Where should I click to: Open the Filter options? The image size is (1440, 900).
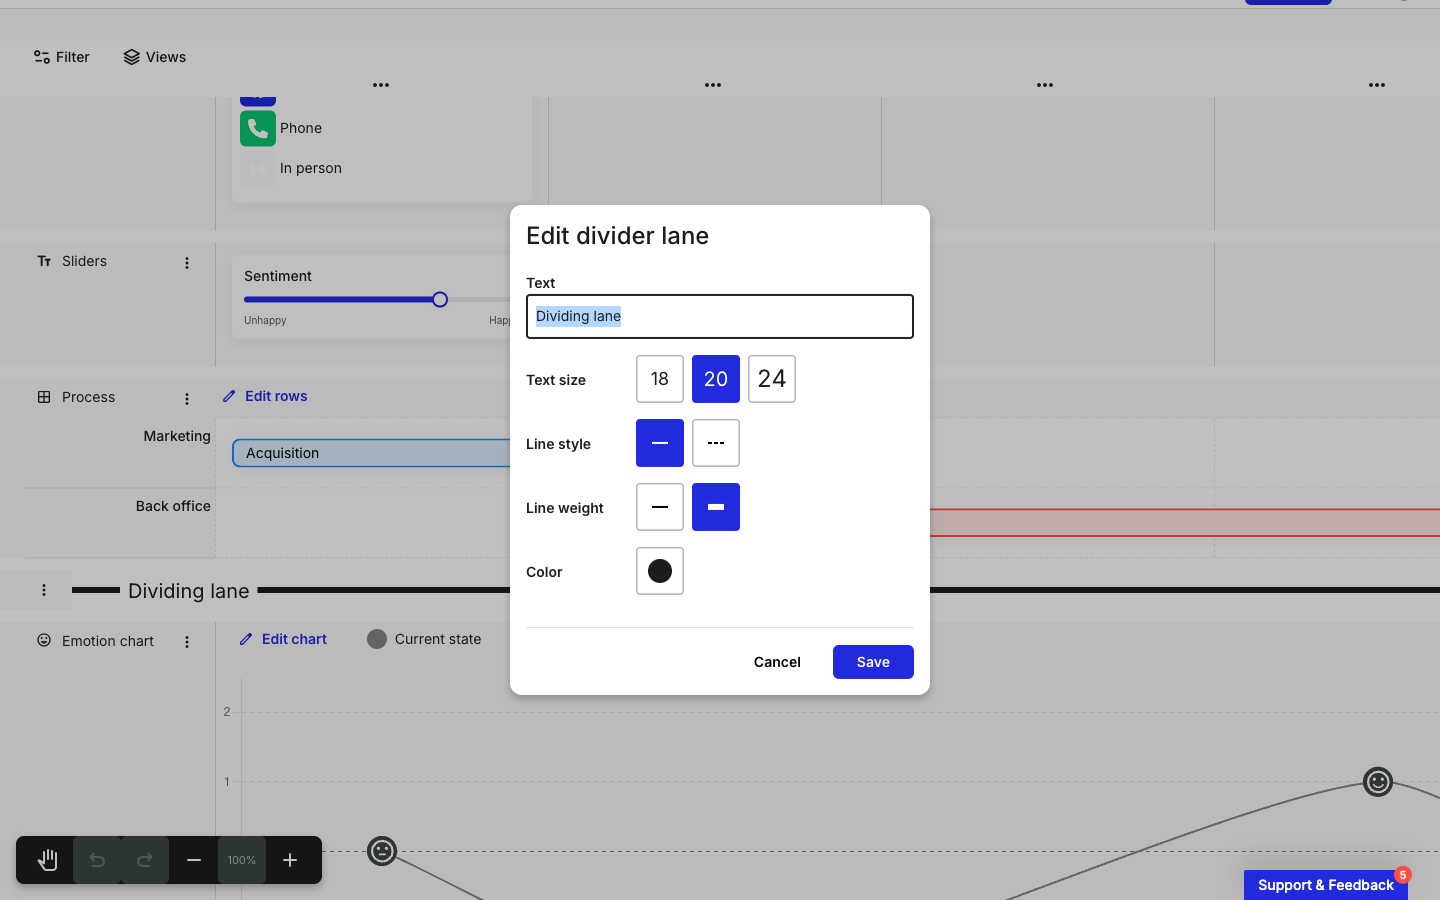click(x=62, y=57)
